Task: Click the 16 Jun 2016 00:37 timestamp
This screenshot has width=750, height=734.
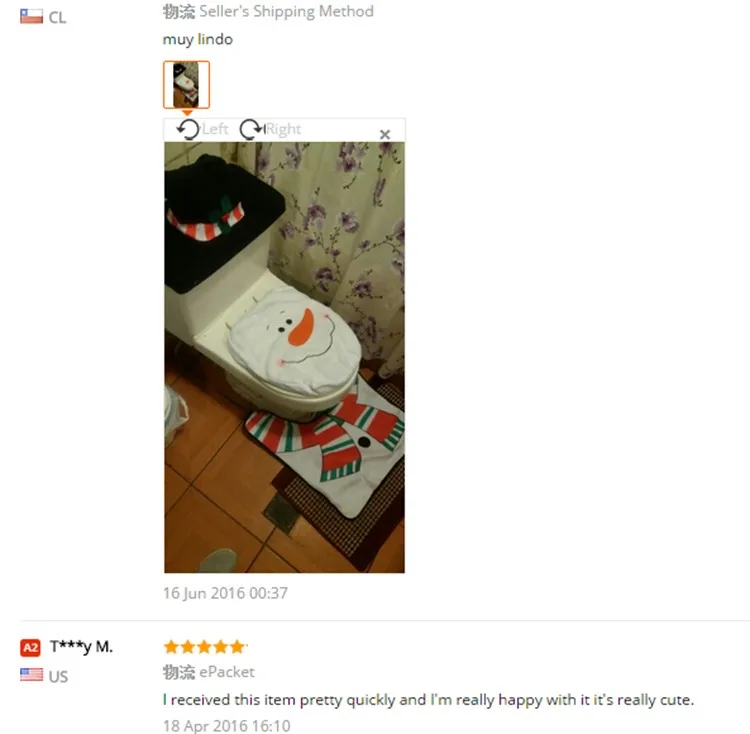Action: (225, 593)
